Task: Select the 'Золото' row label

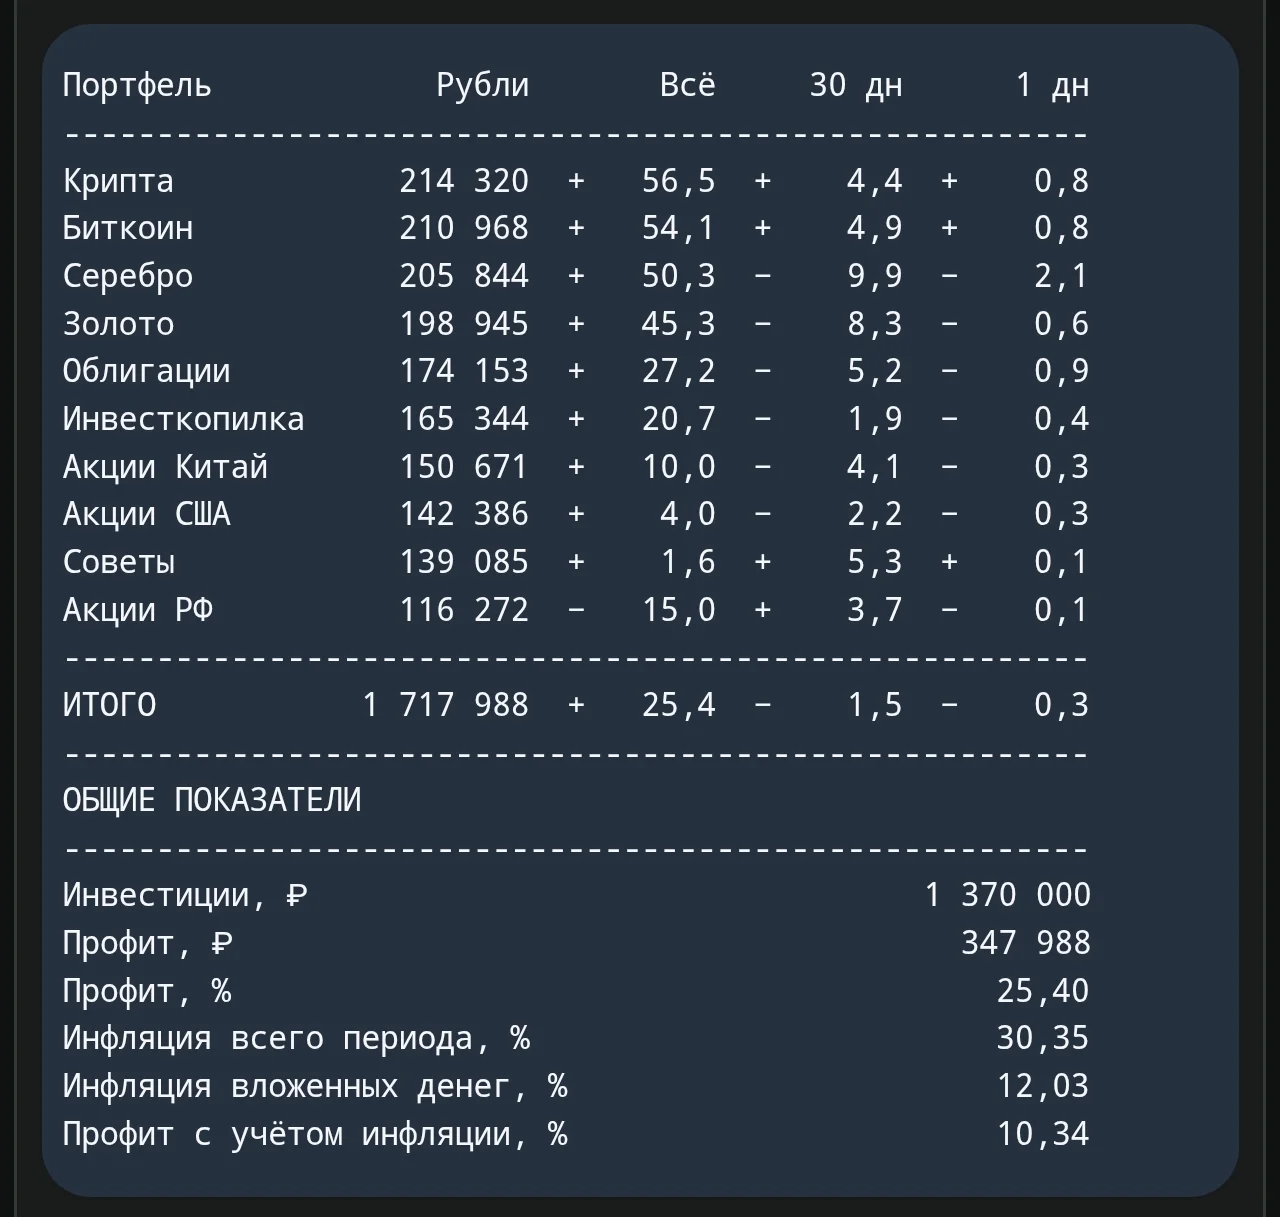Action: coord(118,324)
